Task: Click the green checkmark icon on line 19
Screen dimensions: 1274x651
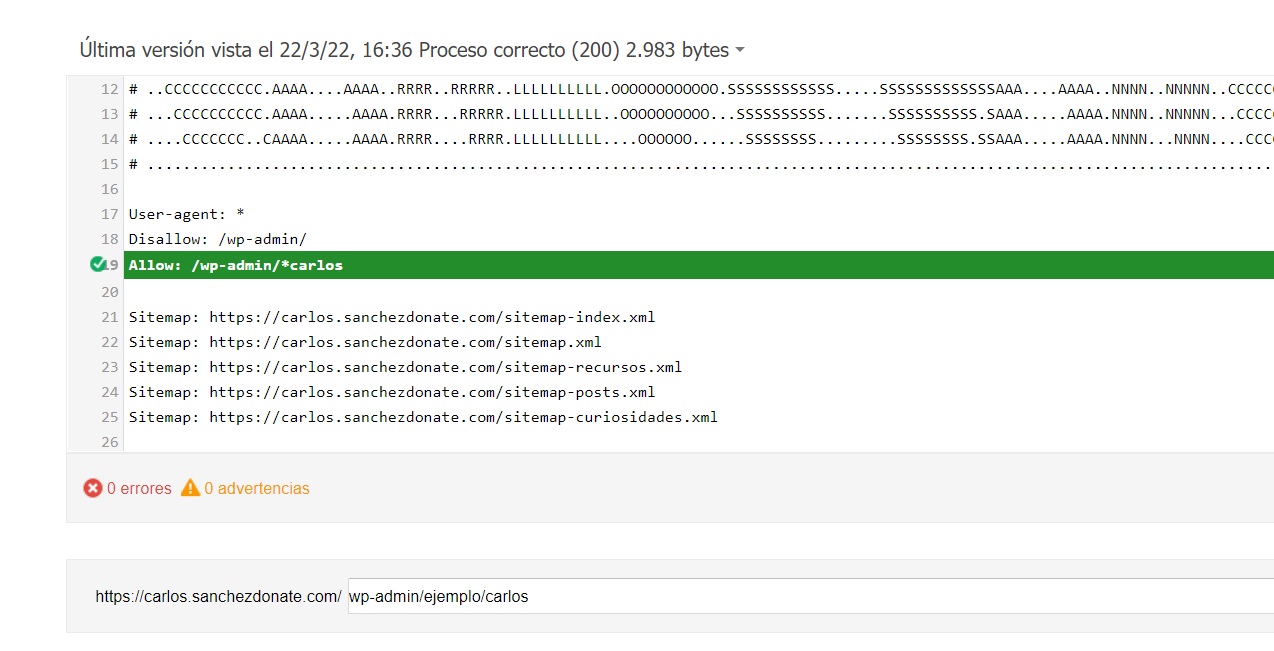Action: (x=98, y=264)
